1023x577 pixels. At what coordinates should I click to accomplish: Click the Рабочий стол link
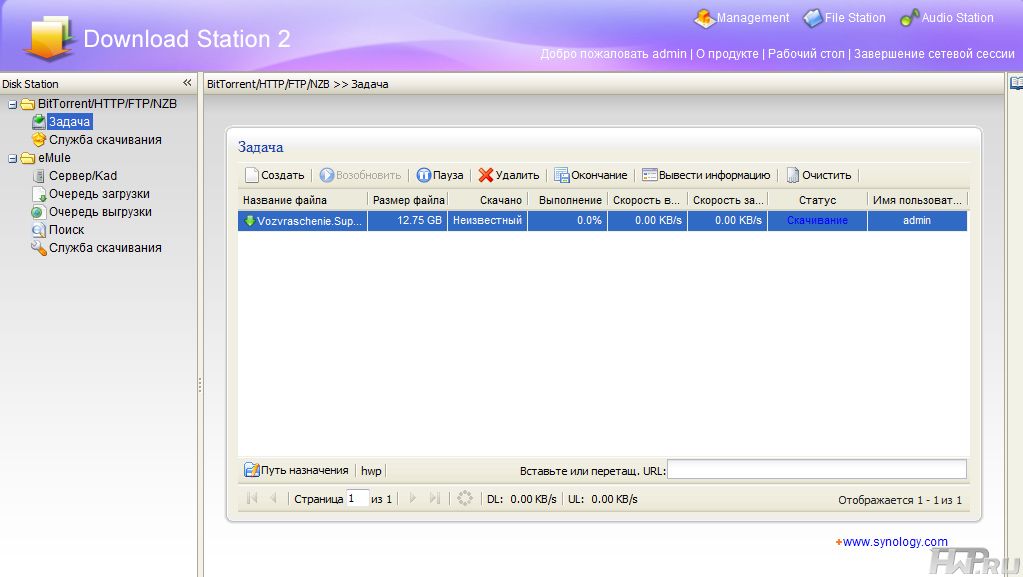(x=806, y=54)
